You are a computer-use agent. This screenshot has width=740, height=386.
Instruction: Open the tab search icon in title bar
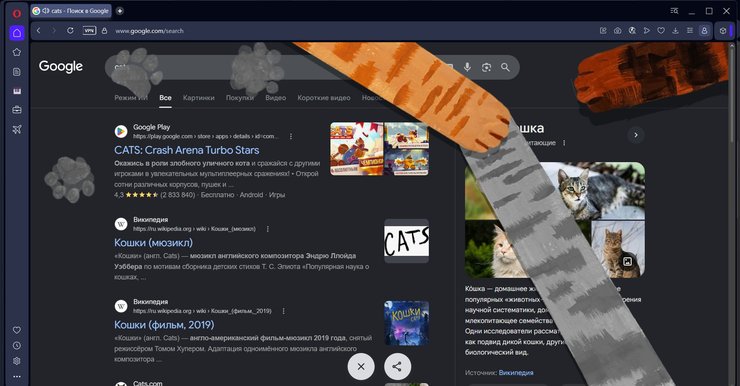[674, 11]
